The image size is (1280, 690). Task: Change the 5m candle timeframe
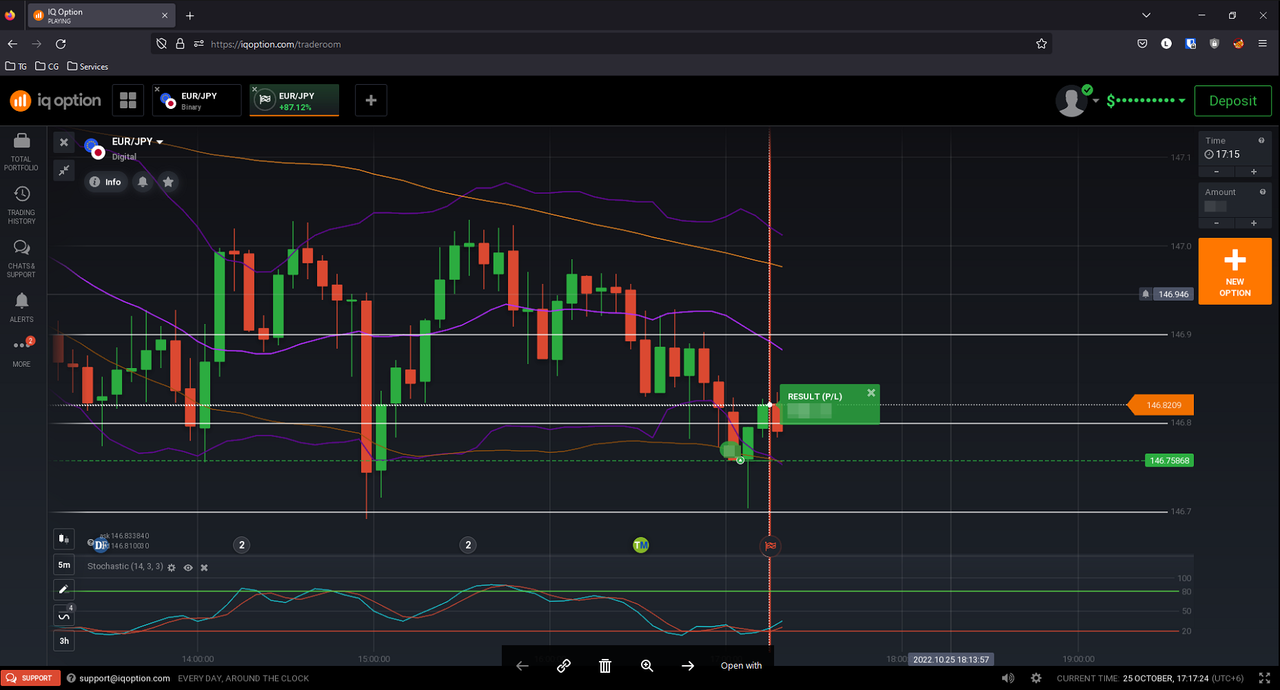pyautogui.click(x=64, y=565)
